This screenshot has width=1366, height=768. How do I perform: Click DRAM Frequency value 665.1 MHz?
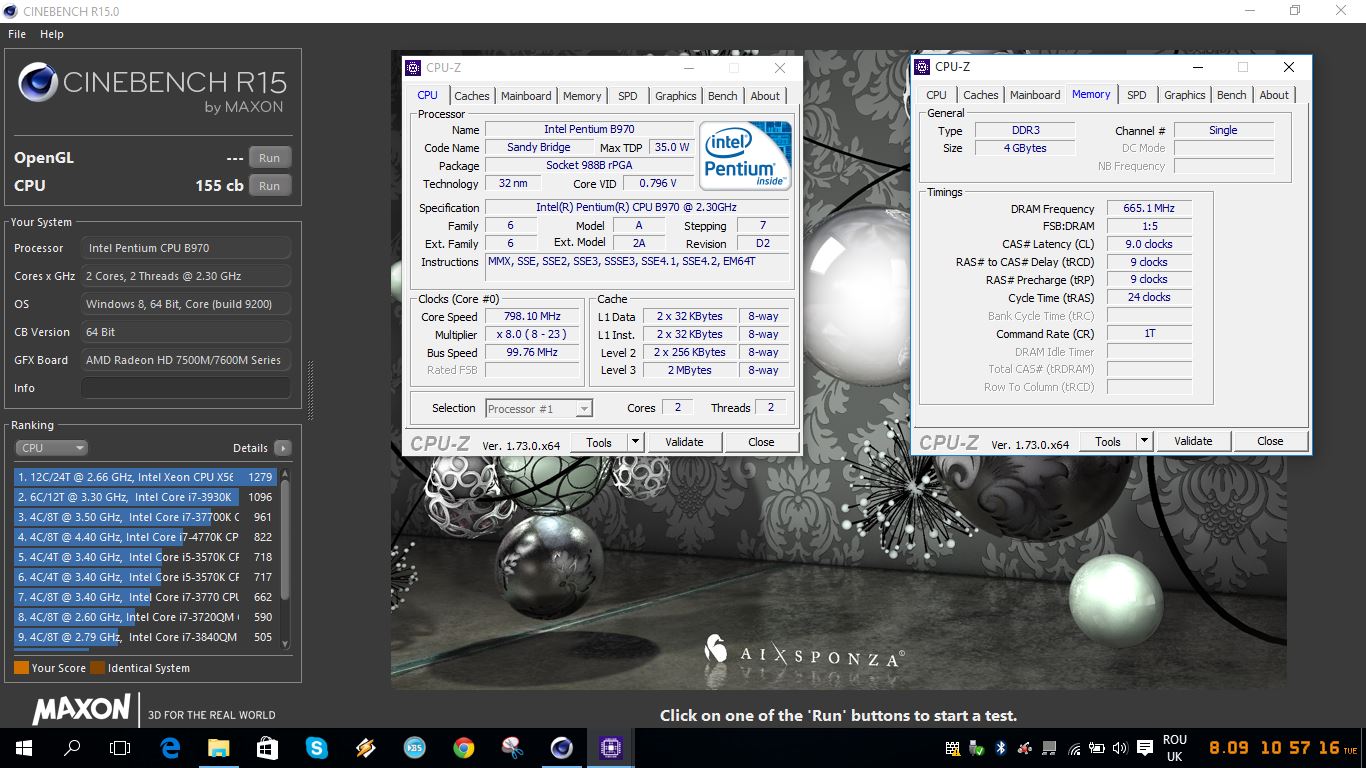pos(1148,209)
